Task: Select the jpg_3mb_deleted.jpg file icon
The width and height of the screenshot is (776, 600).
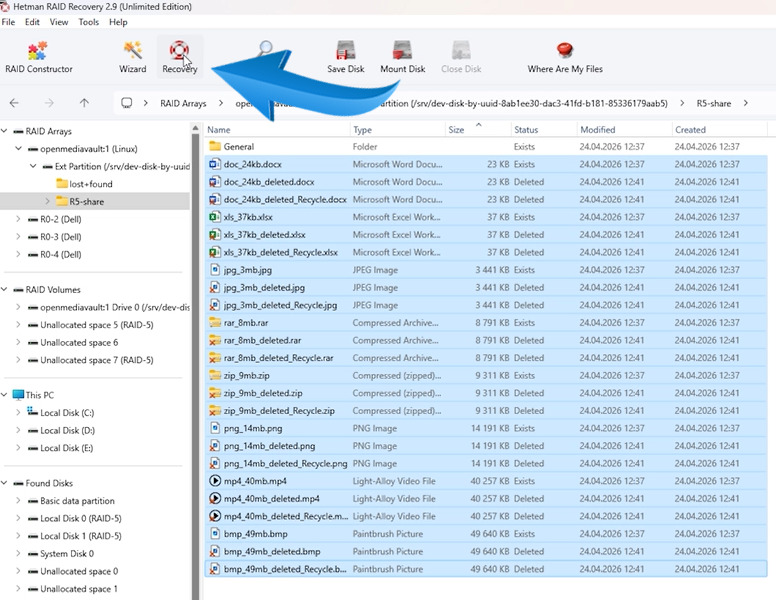Action: tap(214, 288)
